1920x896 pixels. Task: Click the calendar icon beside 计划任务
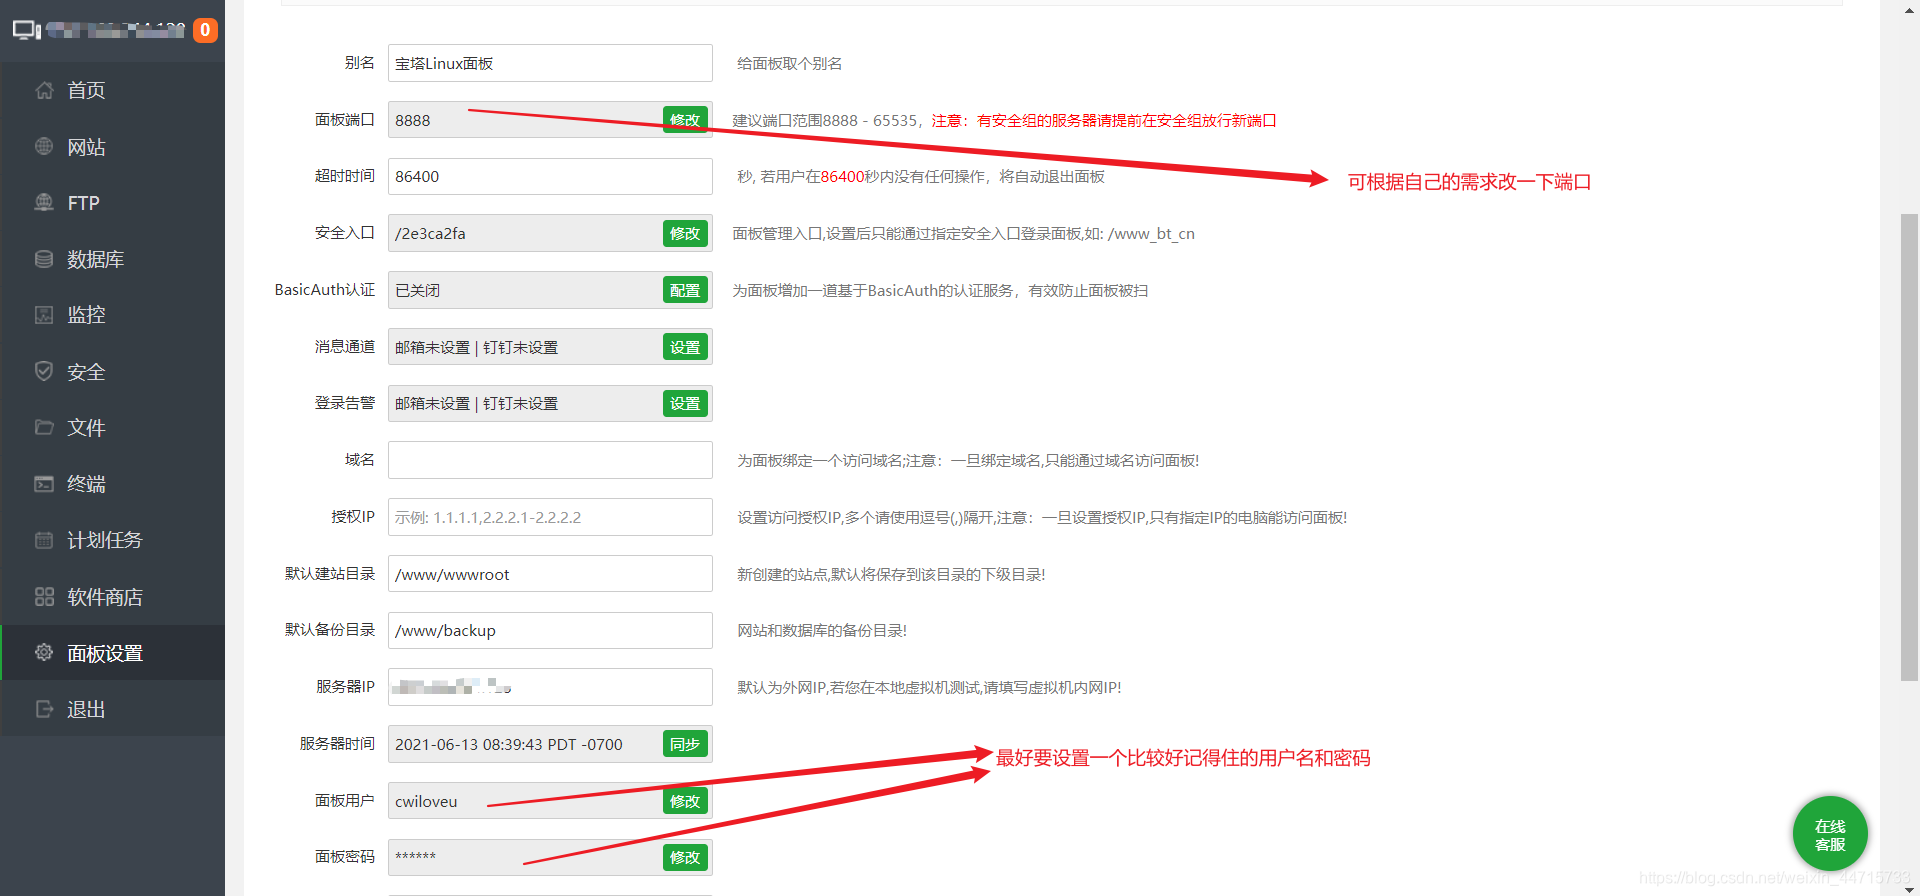pos(44,540)
